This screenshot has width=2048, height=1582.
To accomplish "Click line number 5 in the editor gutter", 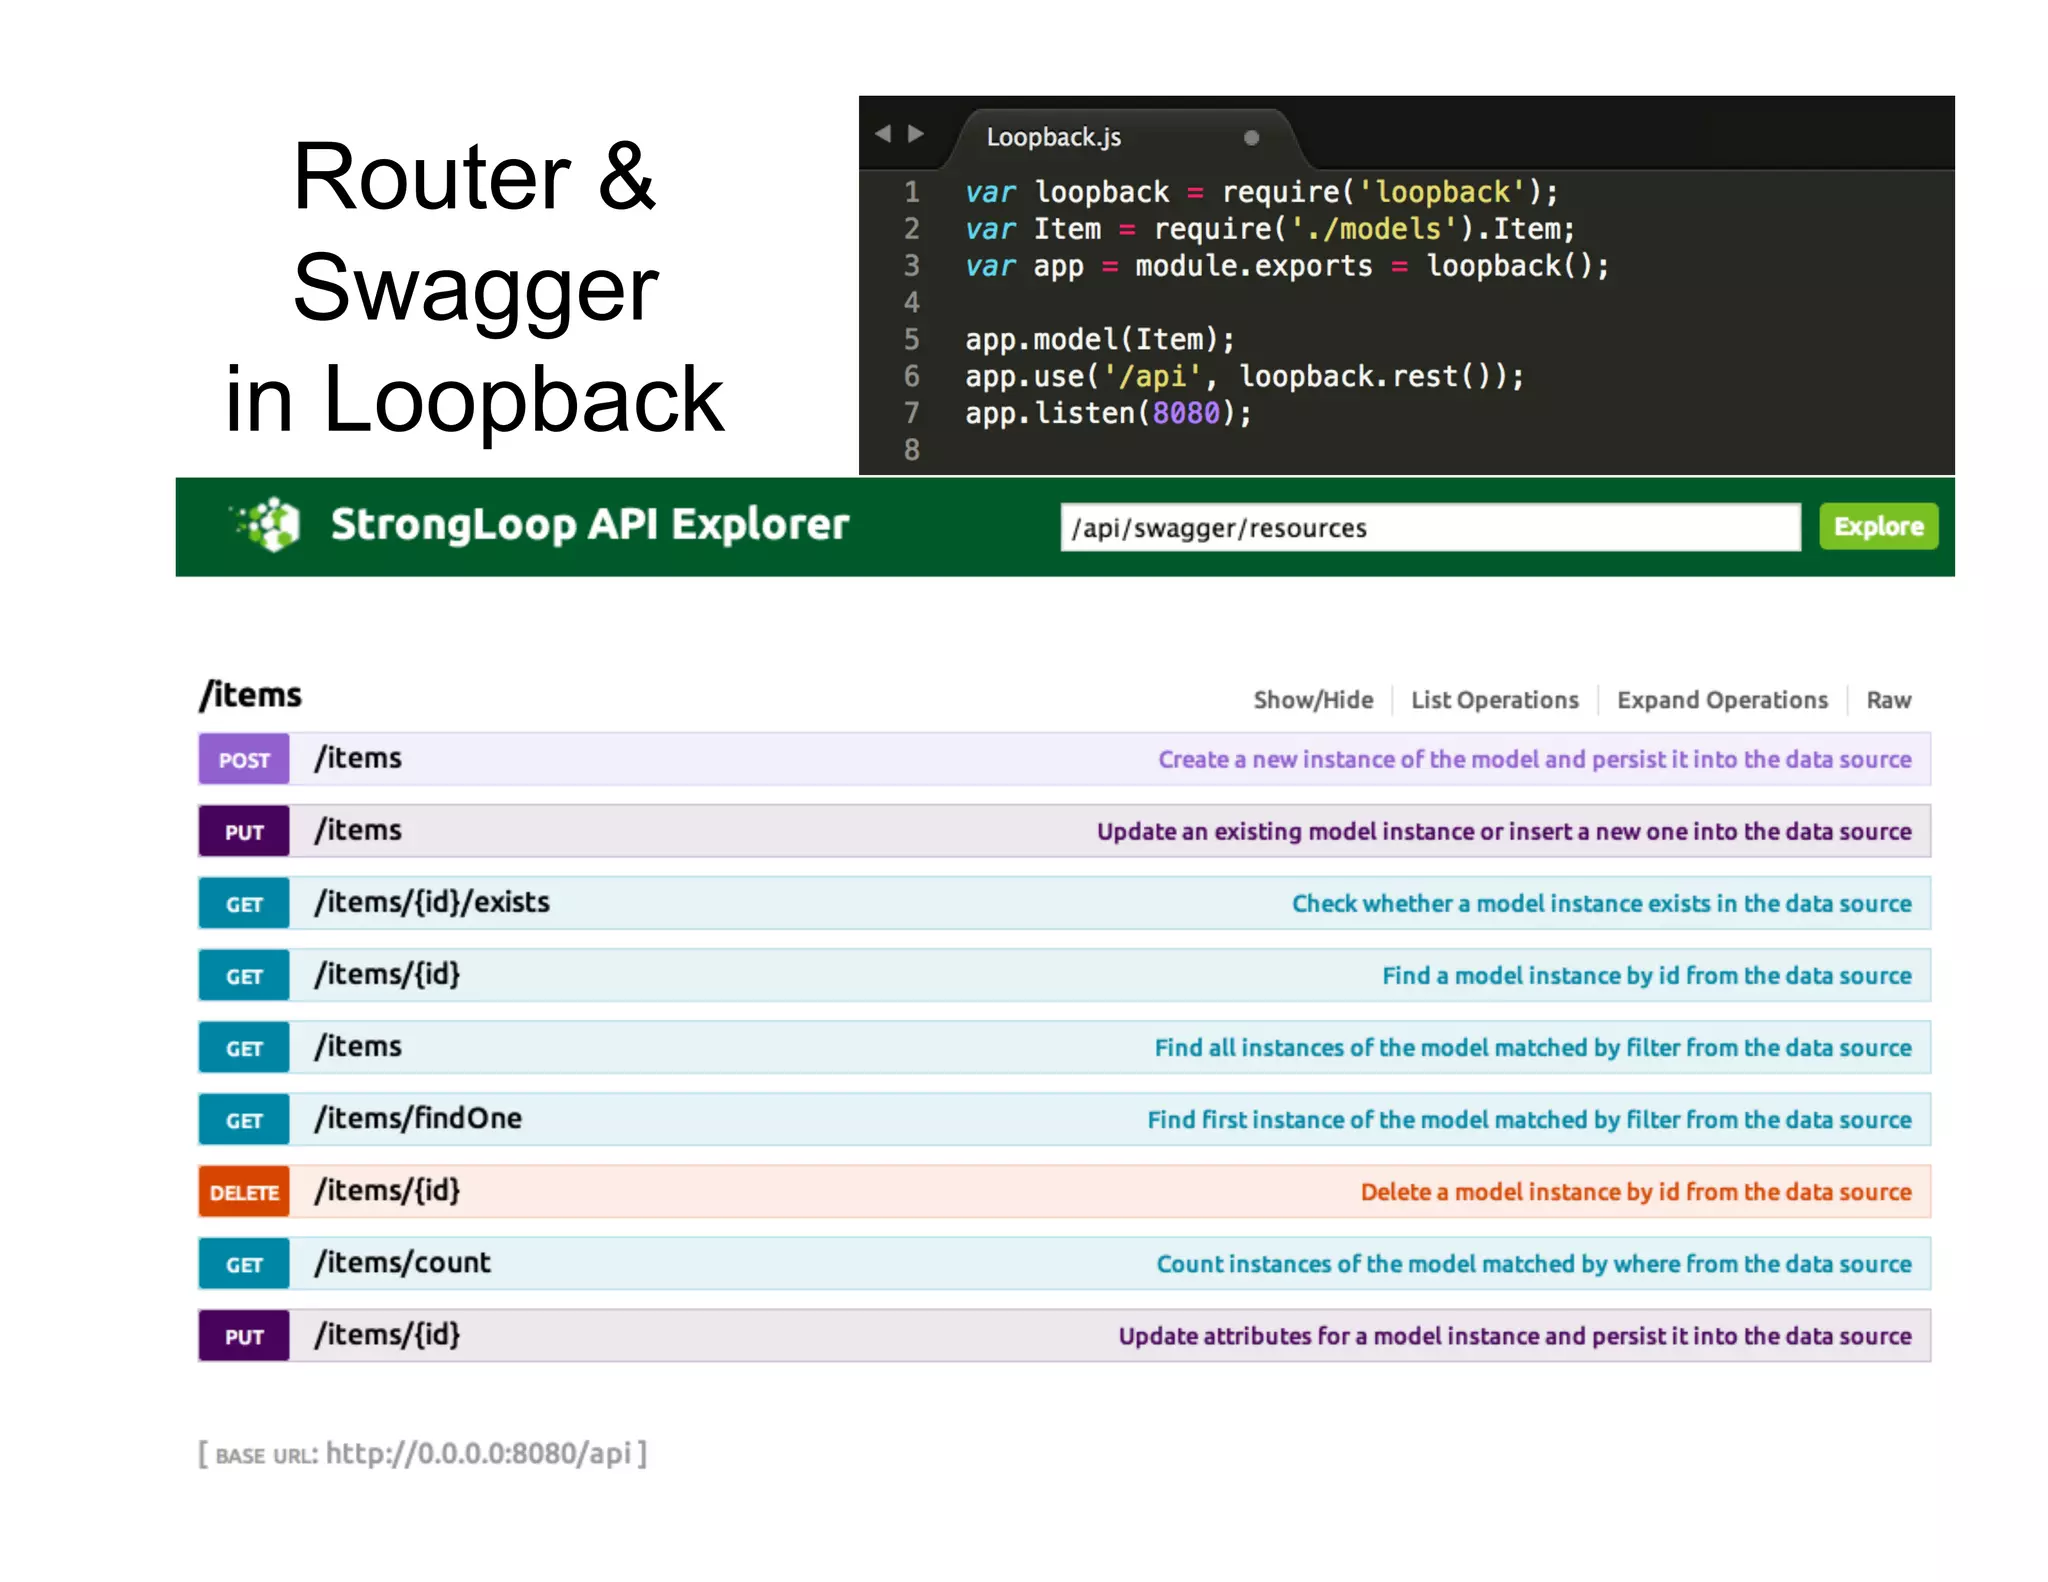I will tap(911, 339).
